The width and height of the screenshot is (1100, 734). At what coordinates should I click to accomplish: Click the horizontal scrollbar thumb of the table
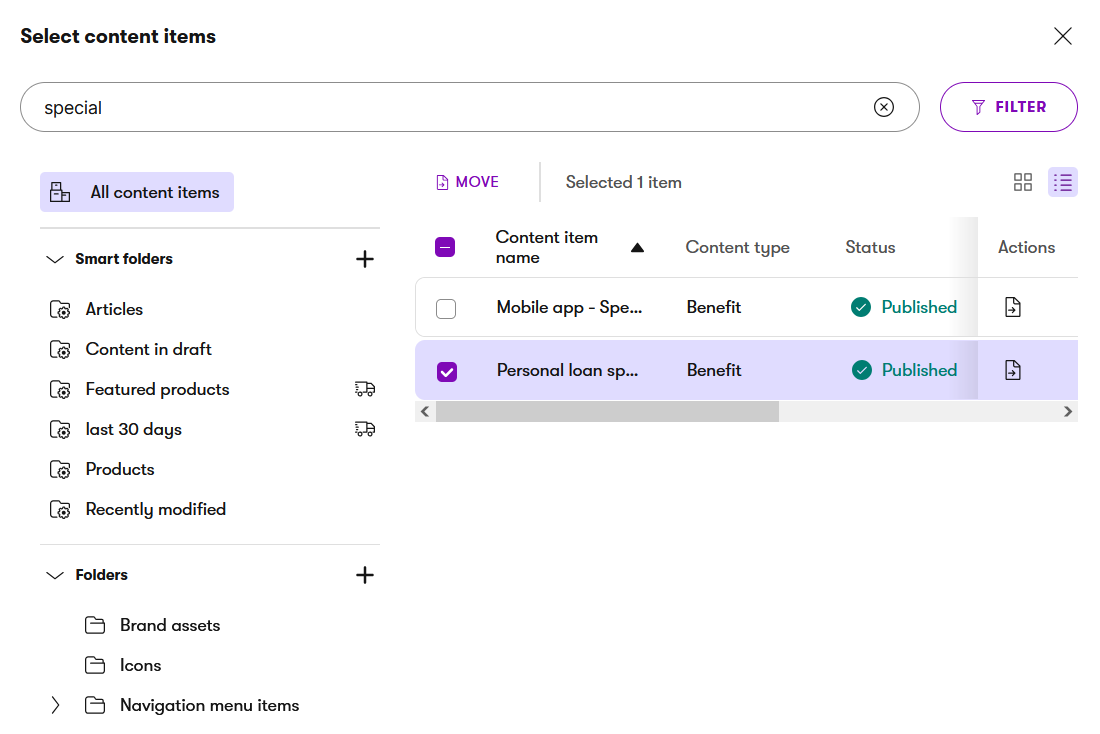[608, 411]
